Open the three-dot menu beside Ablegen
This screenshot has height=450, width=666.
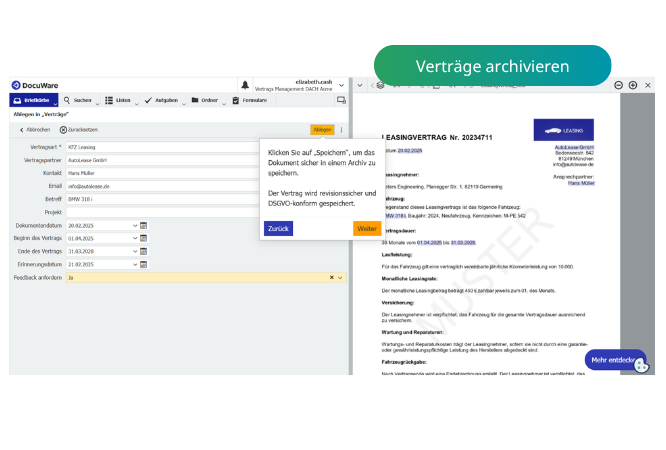pyautogui.click(x=341, y=130)
